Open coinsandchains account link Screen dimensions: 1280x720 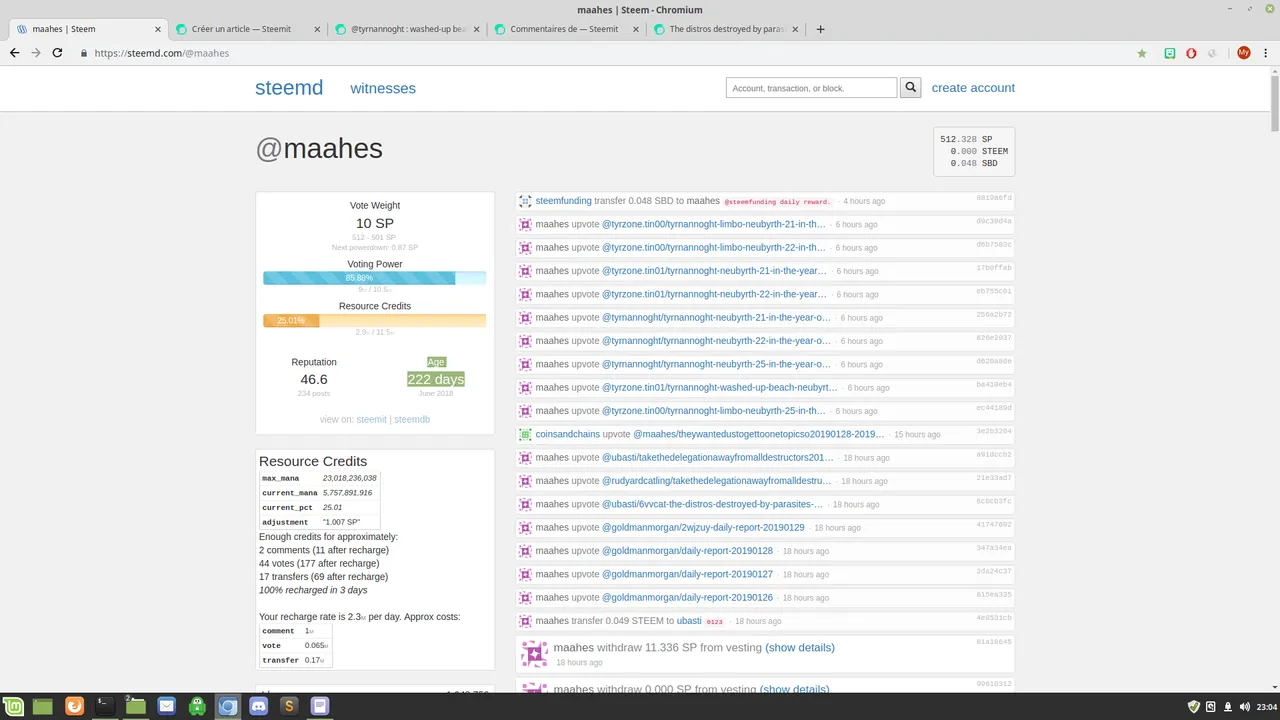tap(567, 434)
